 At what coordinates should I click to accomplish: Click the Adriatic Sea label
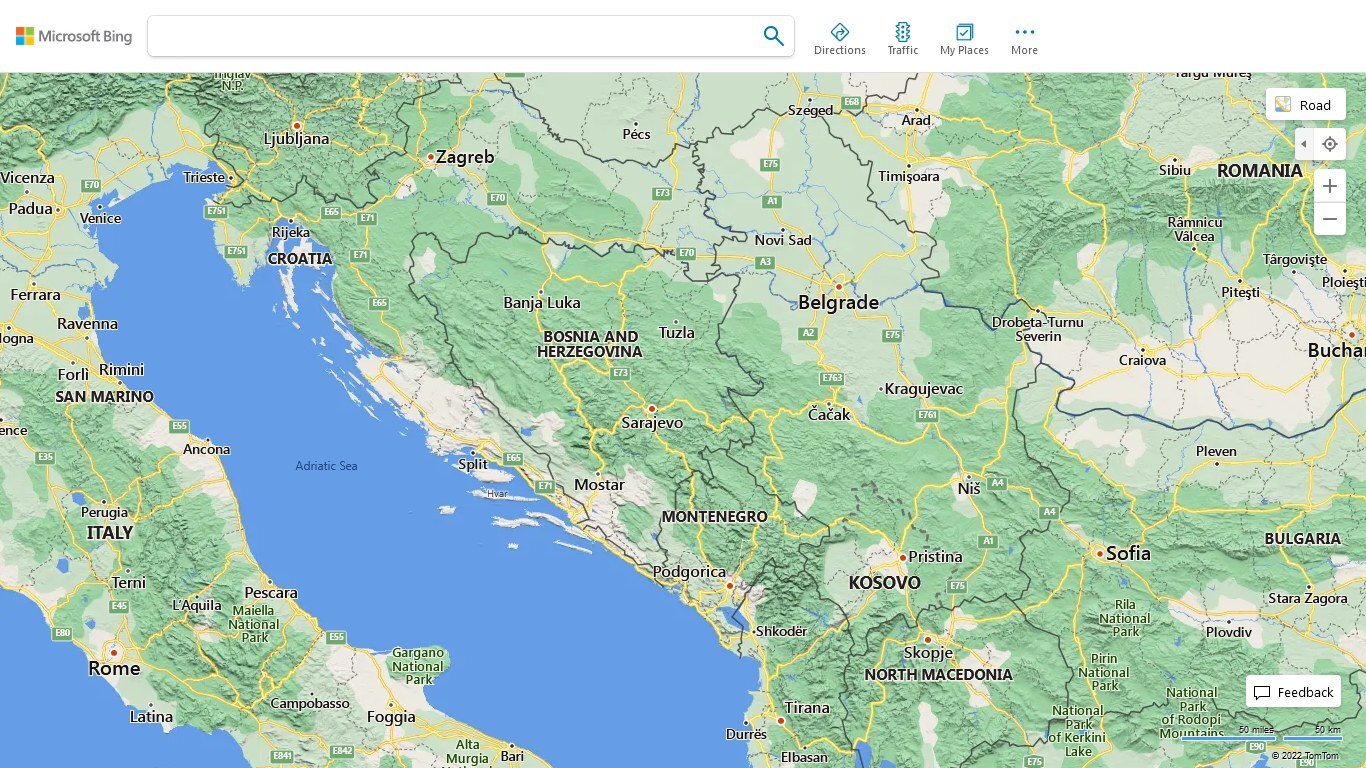point(326,466)
